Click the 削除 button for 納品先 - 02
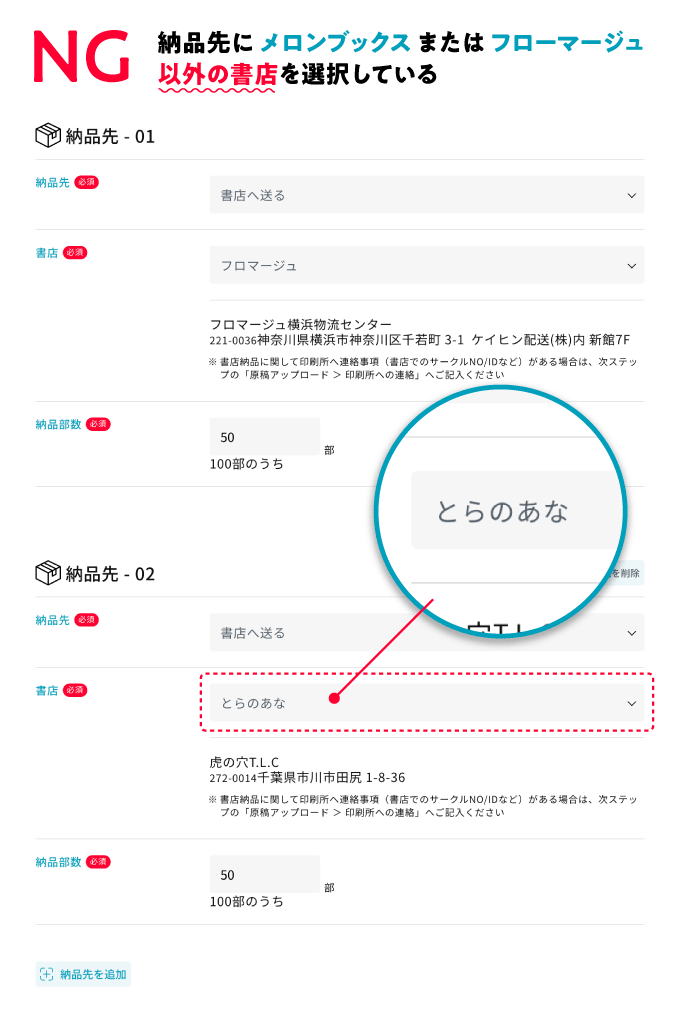The image size is (680, 1020). 625,573
